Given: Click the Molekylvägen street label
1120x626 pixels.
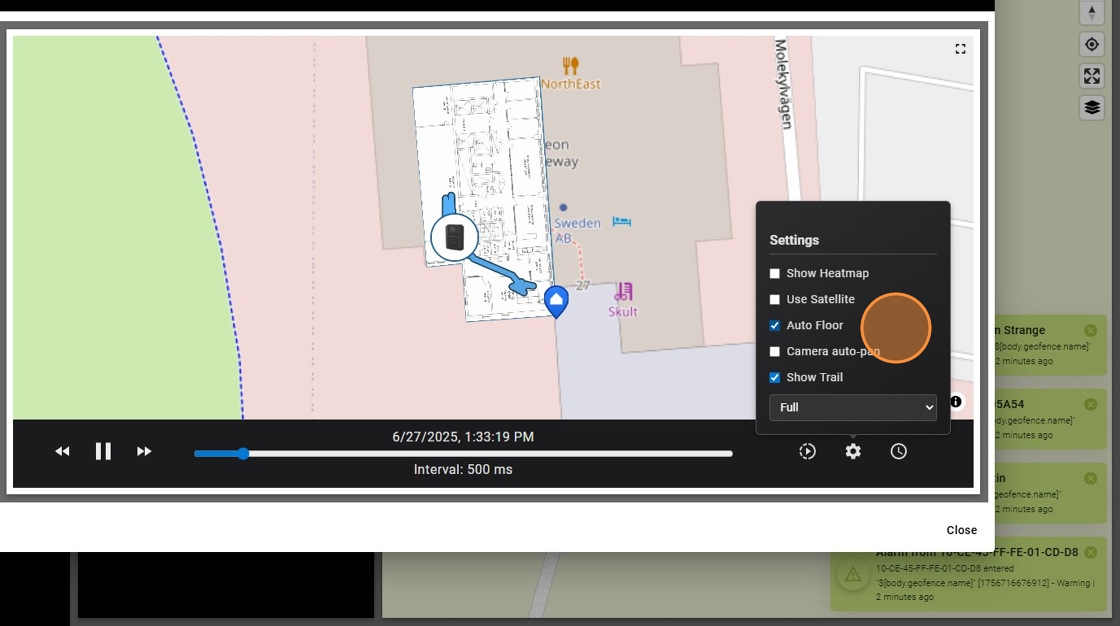Looking at the screenshot, I should (784, 84).
